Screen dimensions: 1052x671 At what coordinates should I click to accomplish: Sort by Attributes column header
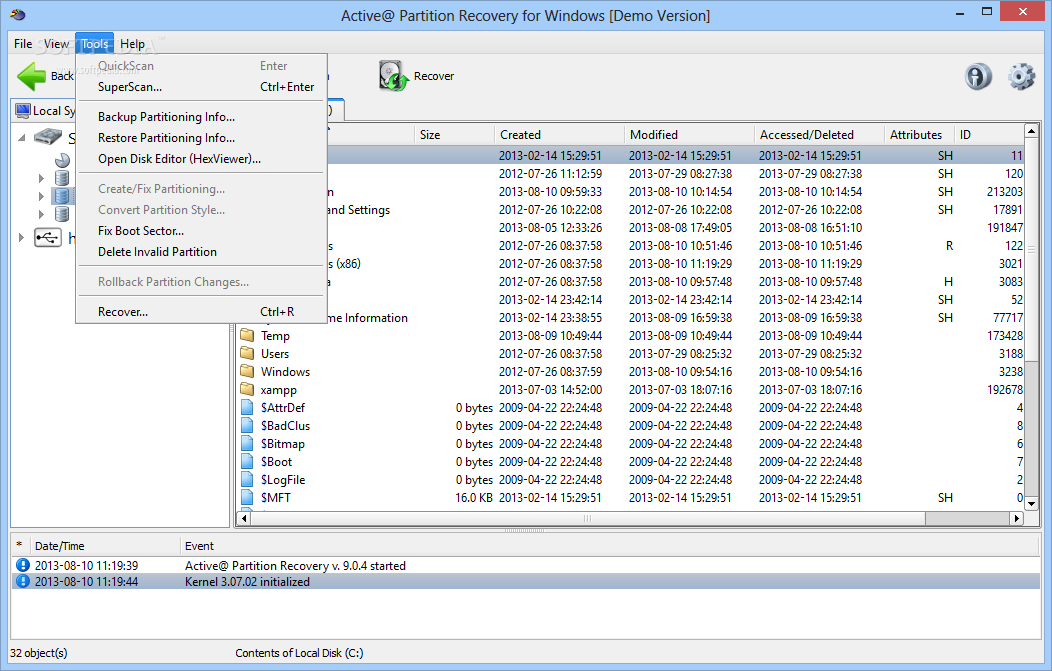click(x=920, y=135)
